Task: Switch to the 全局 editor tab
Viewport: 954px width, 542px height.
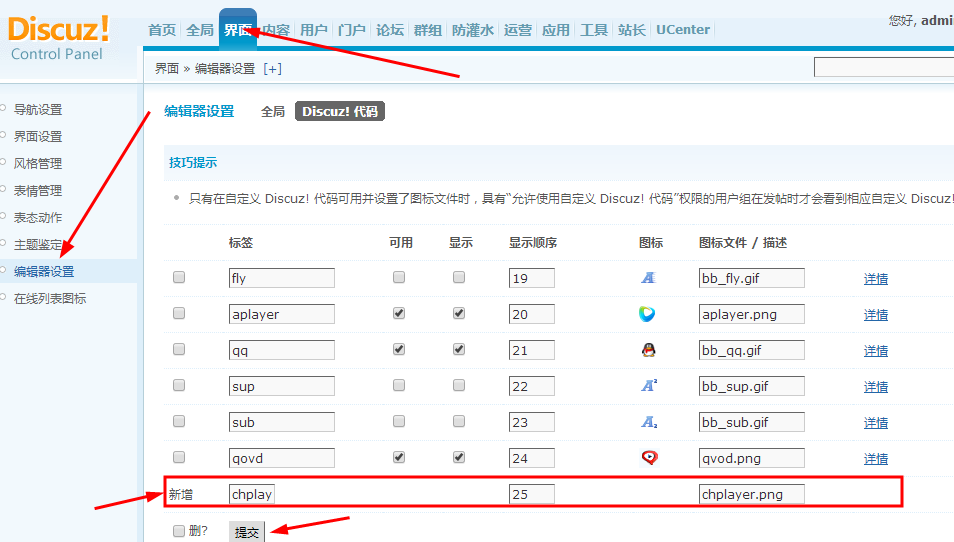Action: [273, 111]
